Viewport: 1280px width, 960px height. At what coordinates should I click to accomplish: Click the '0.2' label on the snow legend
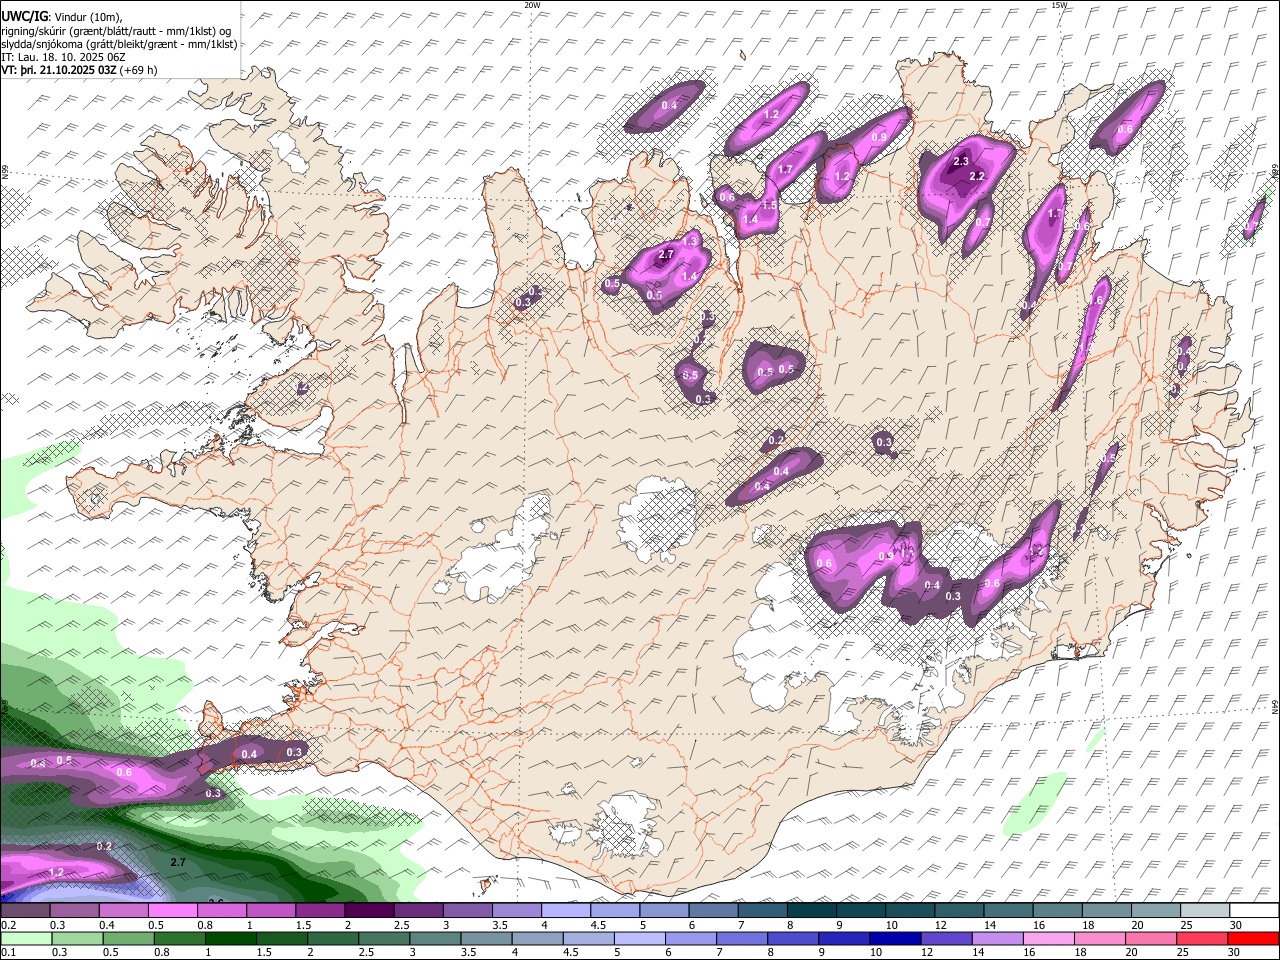[8, 925]
